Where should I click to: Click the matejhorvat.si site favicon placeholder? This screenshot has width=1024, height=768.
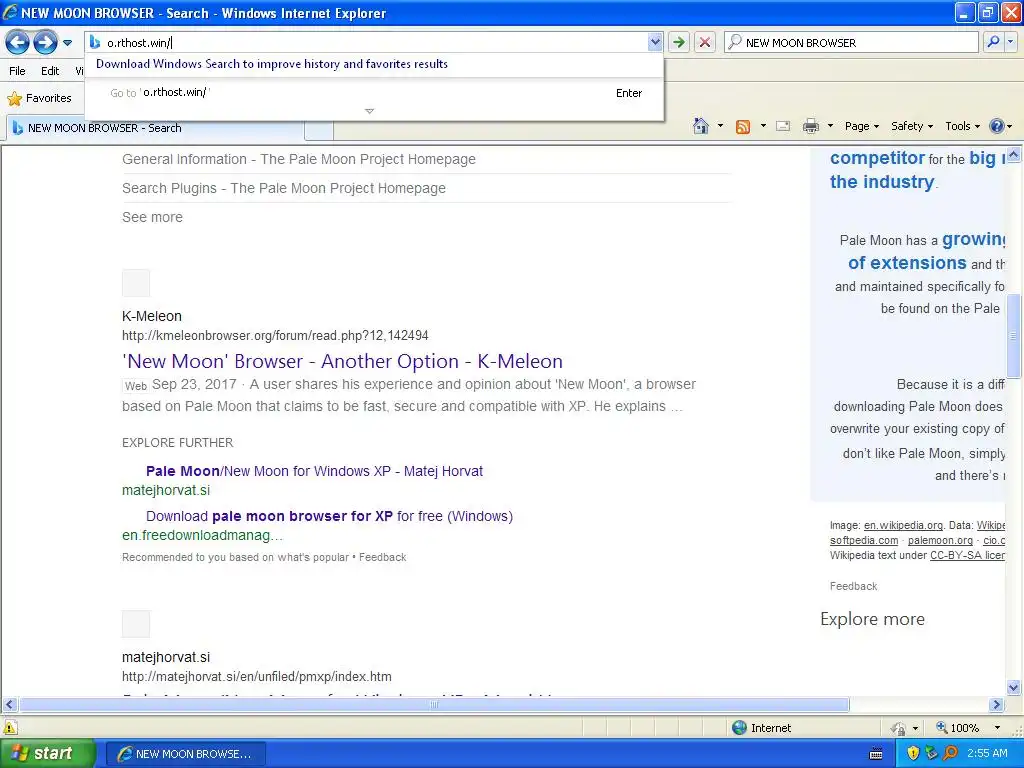click(136, 624)
